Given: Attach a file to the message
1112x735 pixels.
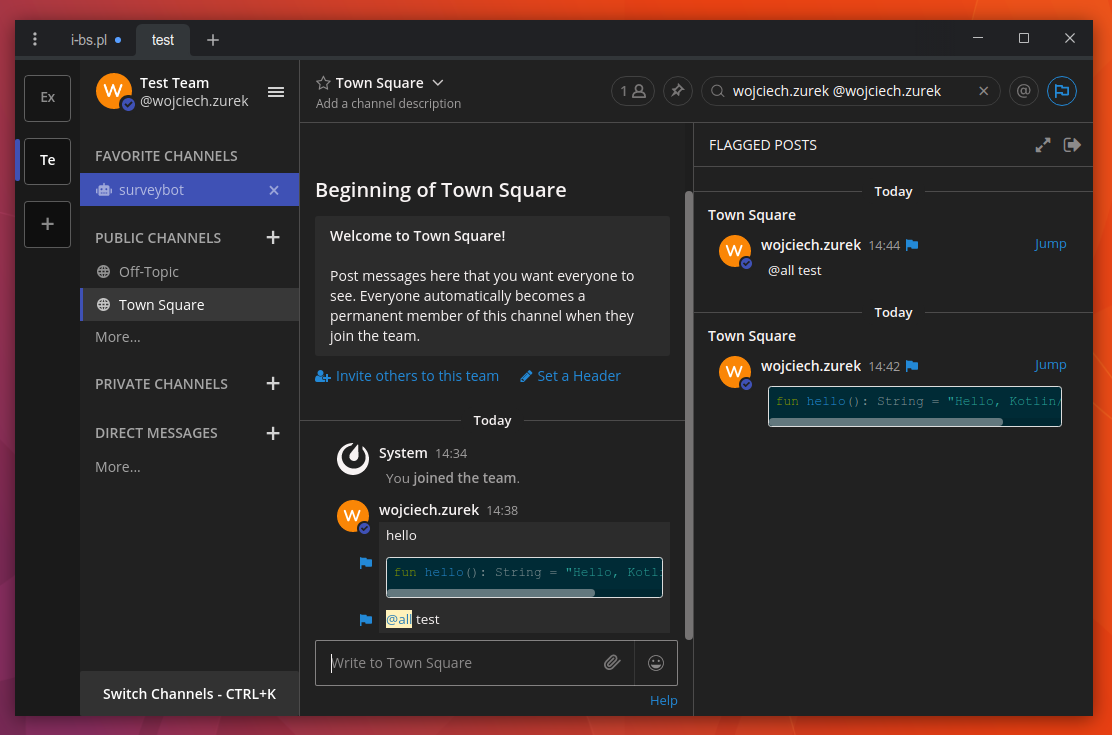Looking at the screenshot, I should click(612, 663).
